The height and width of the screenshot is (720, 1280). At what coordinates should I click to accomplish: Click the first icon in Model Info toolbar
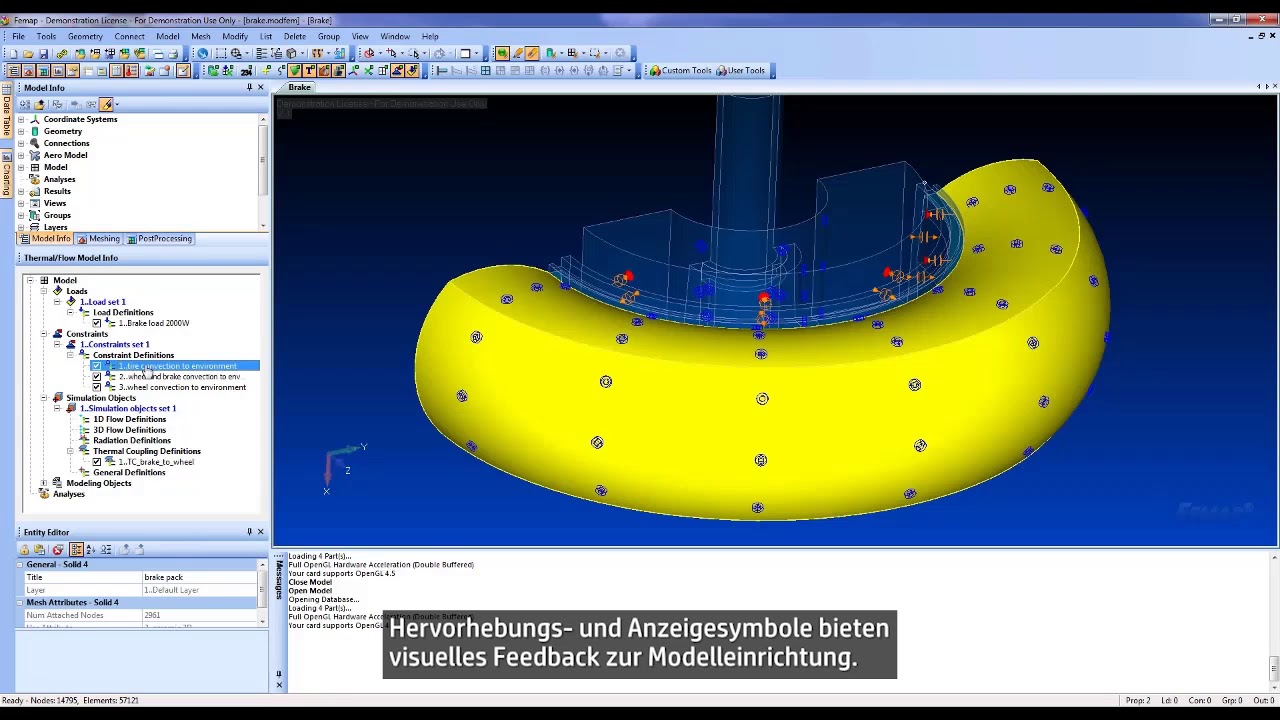[25, 104]
